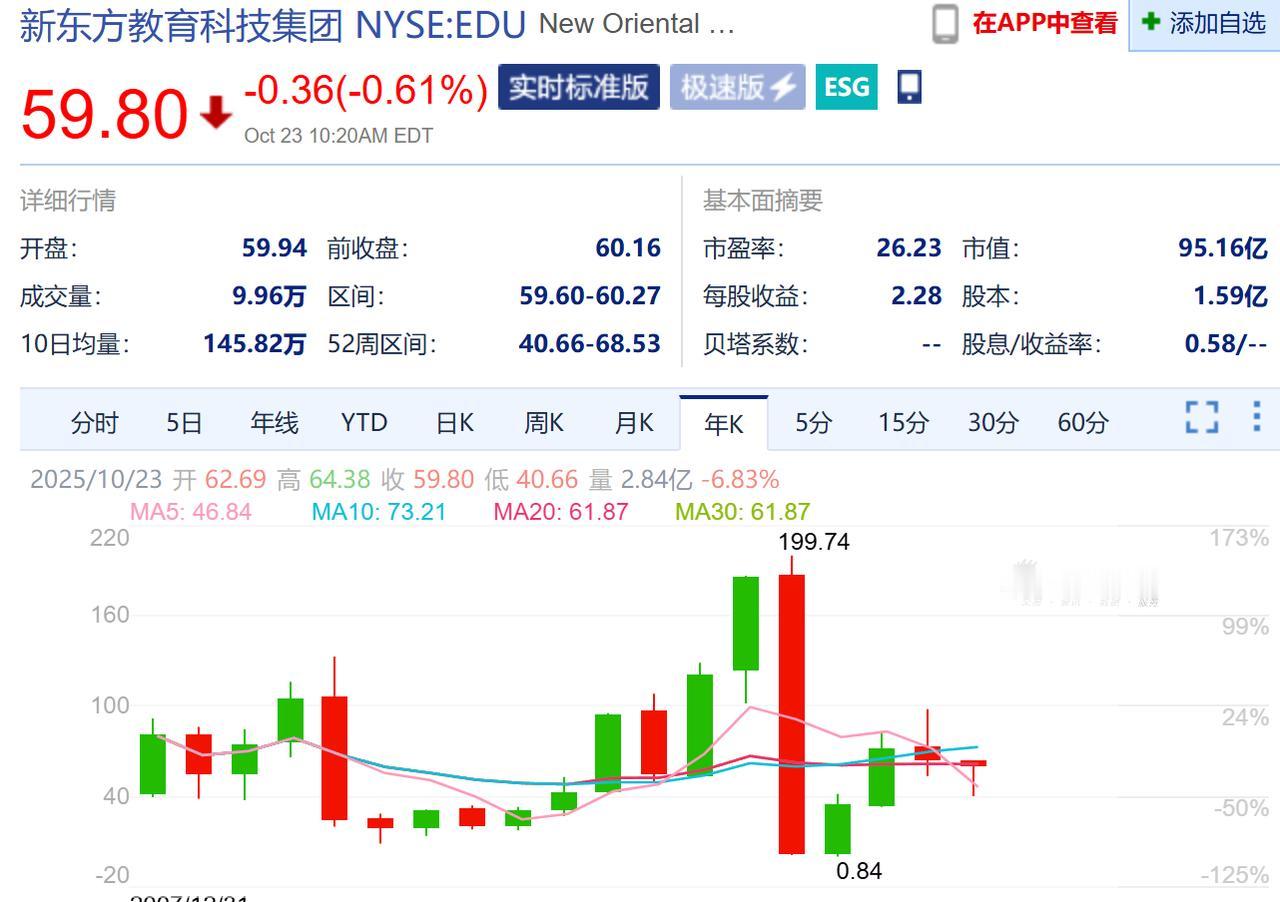Expand the chart to fullscreen
The height and width of the screenshot is (902, 1280).
(1202, 417)
